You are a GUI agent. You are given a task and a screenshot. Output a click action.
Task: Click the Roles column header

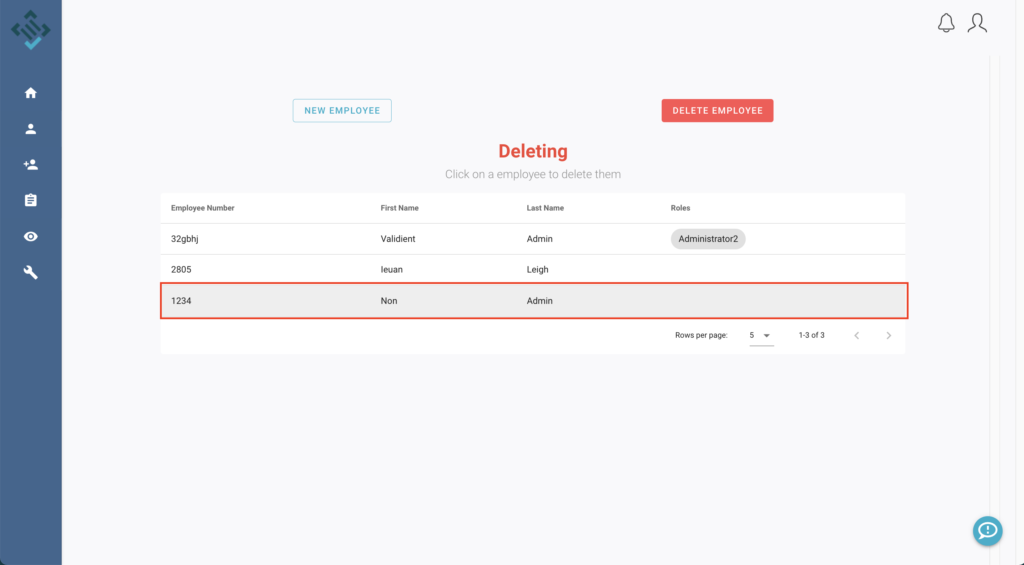click(680, 208)
